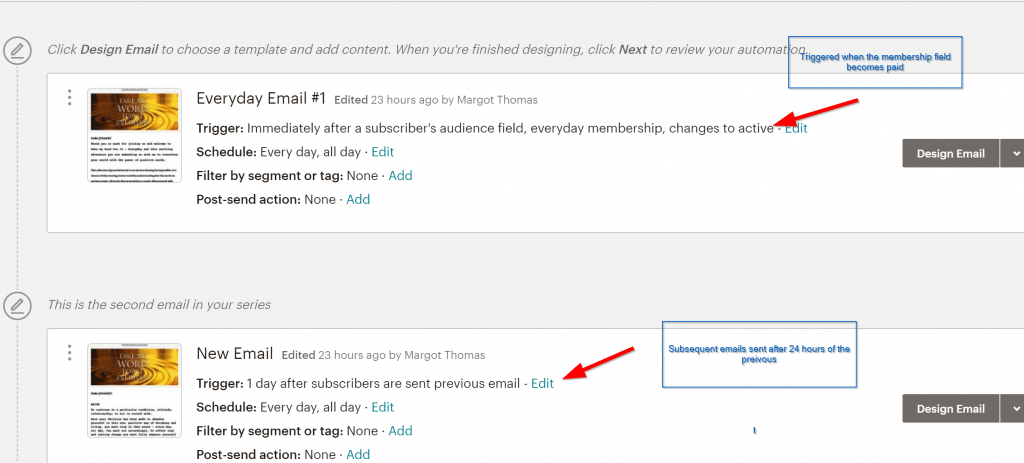Add segment or tag filter to Everyday Email #1

[400, 176]
